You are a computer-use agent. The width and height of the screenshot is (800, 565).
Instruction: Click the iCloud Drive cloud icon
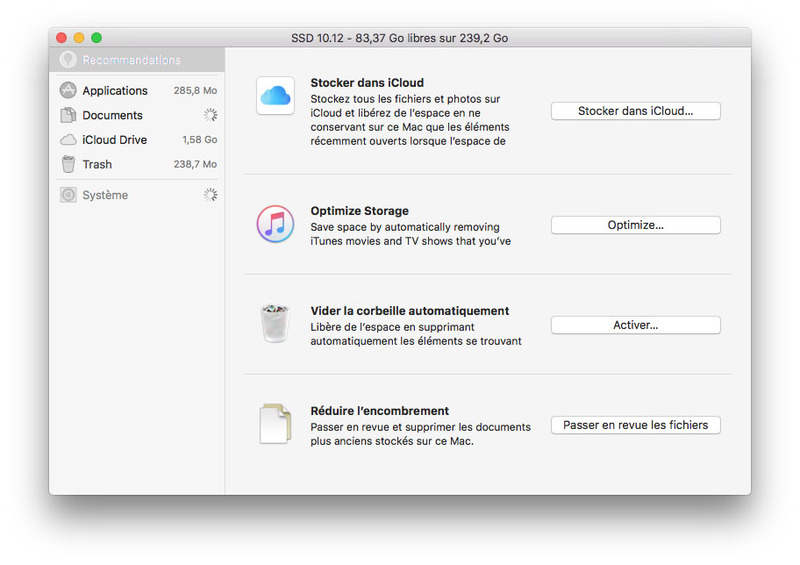(x=68, y=140)
